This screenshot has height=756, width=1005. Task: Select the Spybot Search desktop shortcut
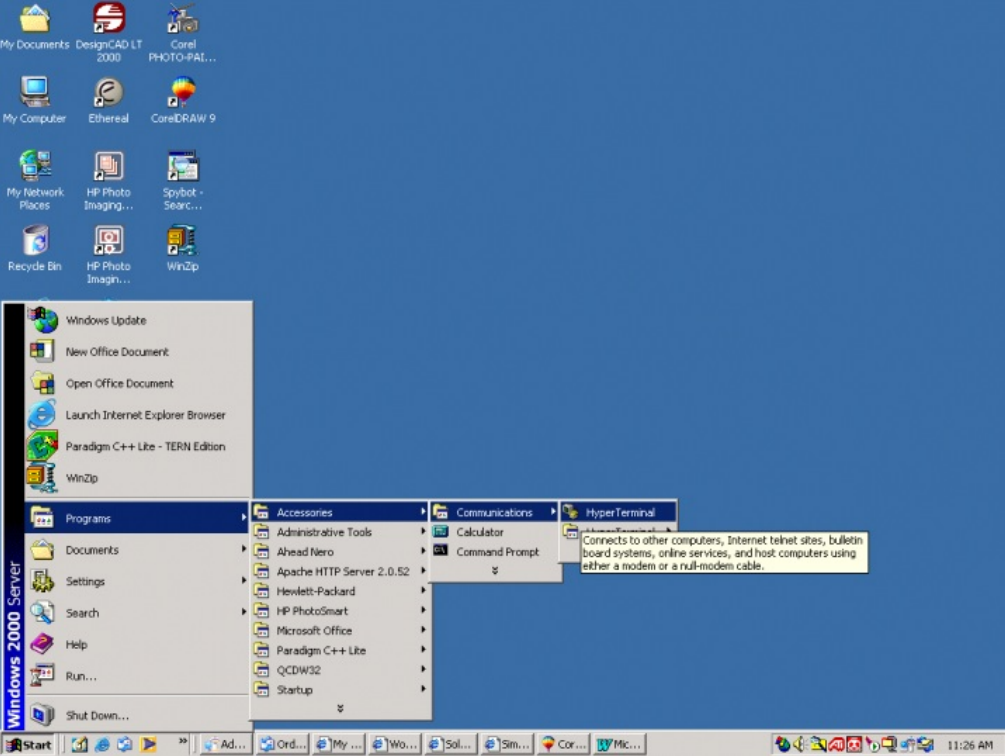coord(183,180)
